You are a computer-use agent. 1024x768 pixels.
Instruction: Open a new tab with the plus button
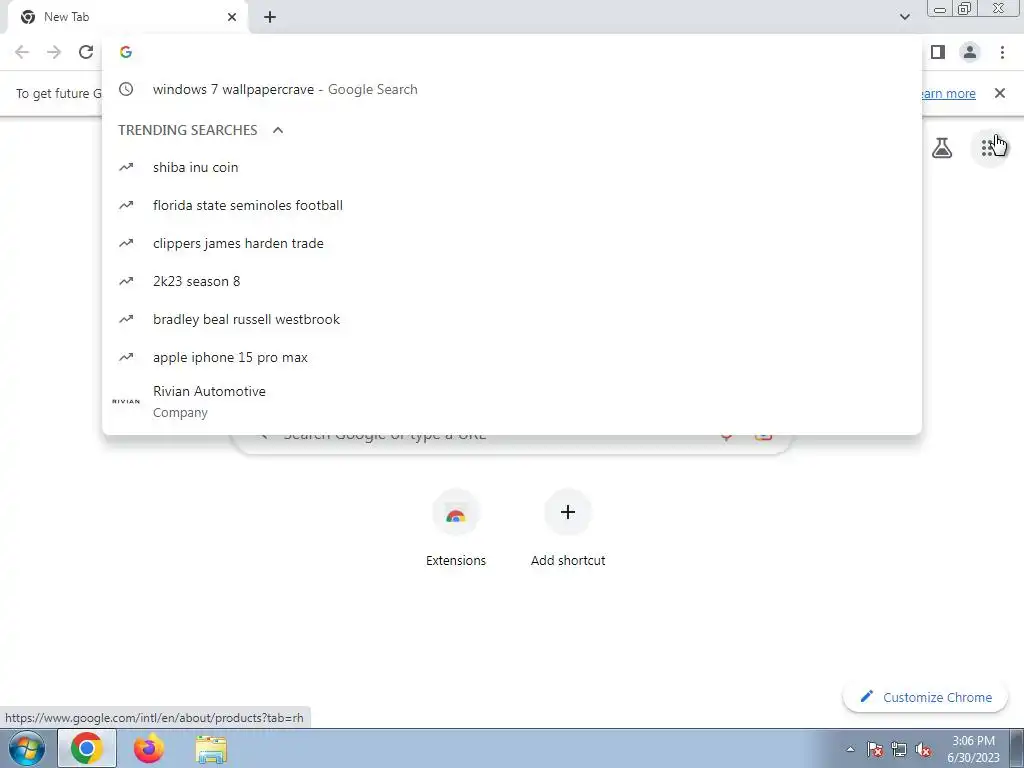[x=270, y=17]
